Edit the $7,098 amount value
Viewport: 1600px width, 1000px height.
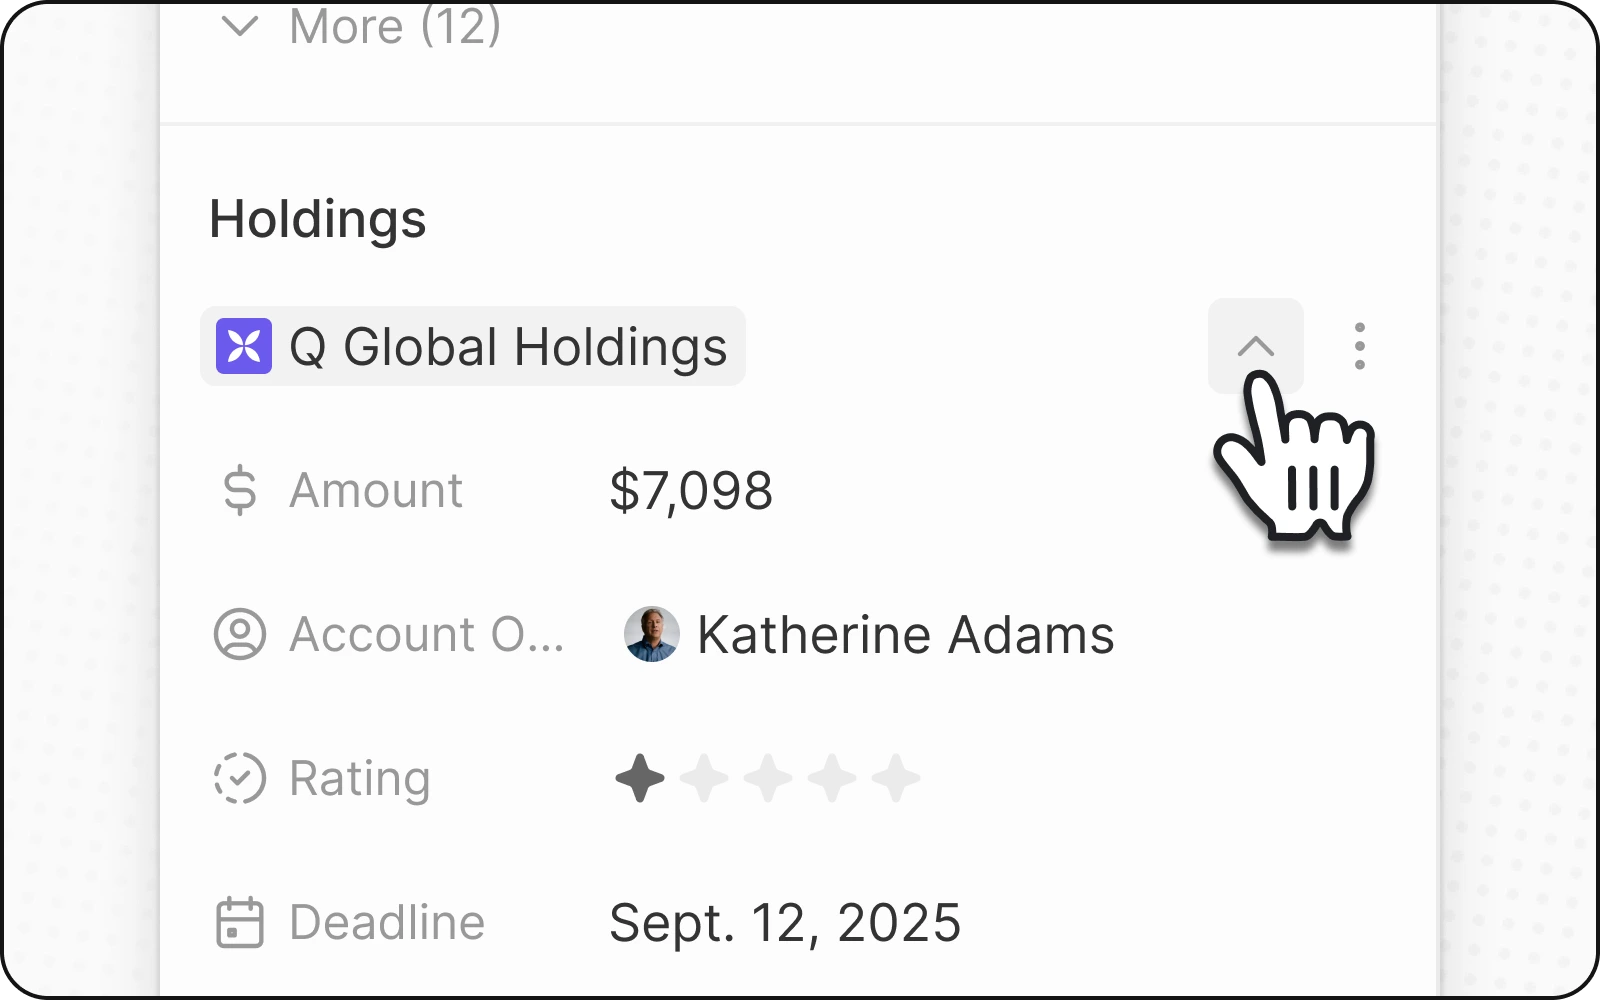691,491
